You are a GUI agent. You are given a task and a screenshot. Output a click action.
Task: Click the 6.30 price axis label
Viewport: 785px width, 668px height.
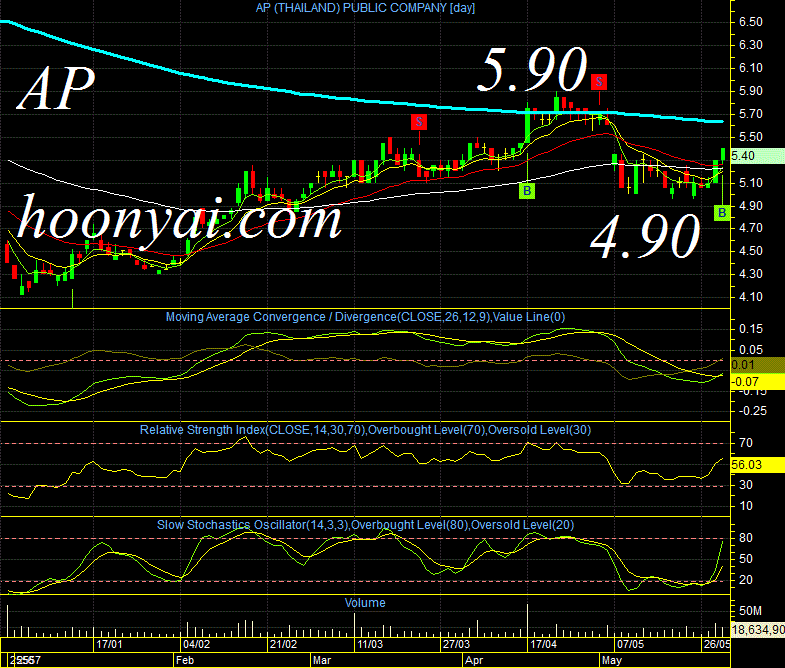point(750,45)
